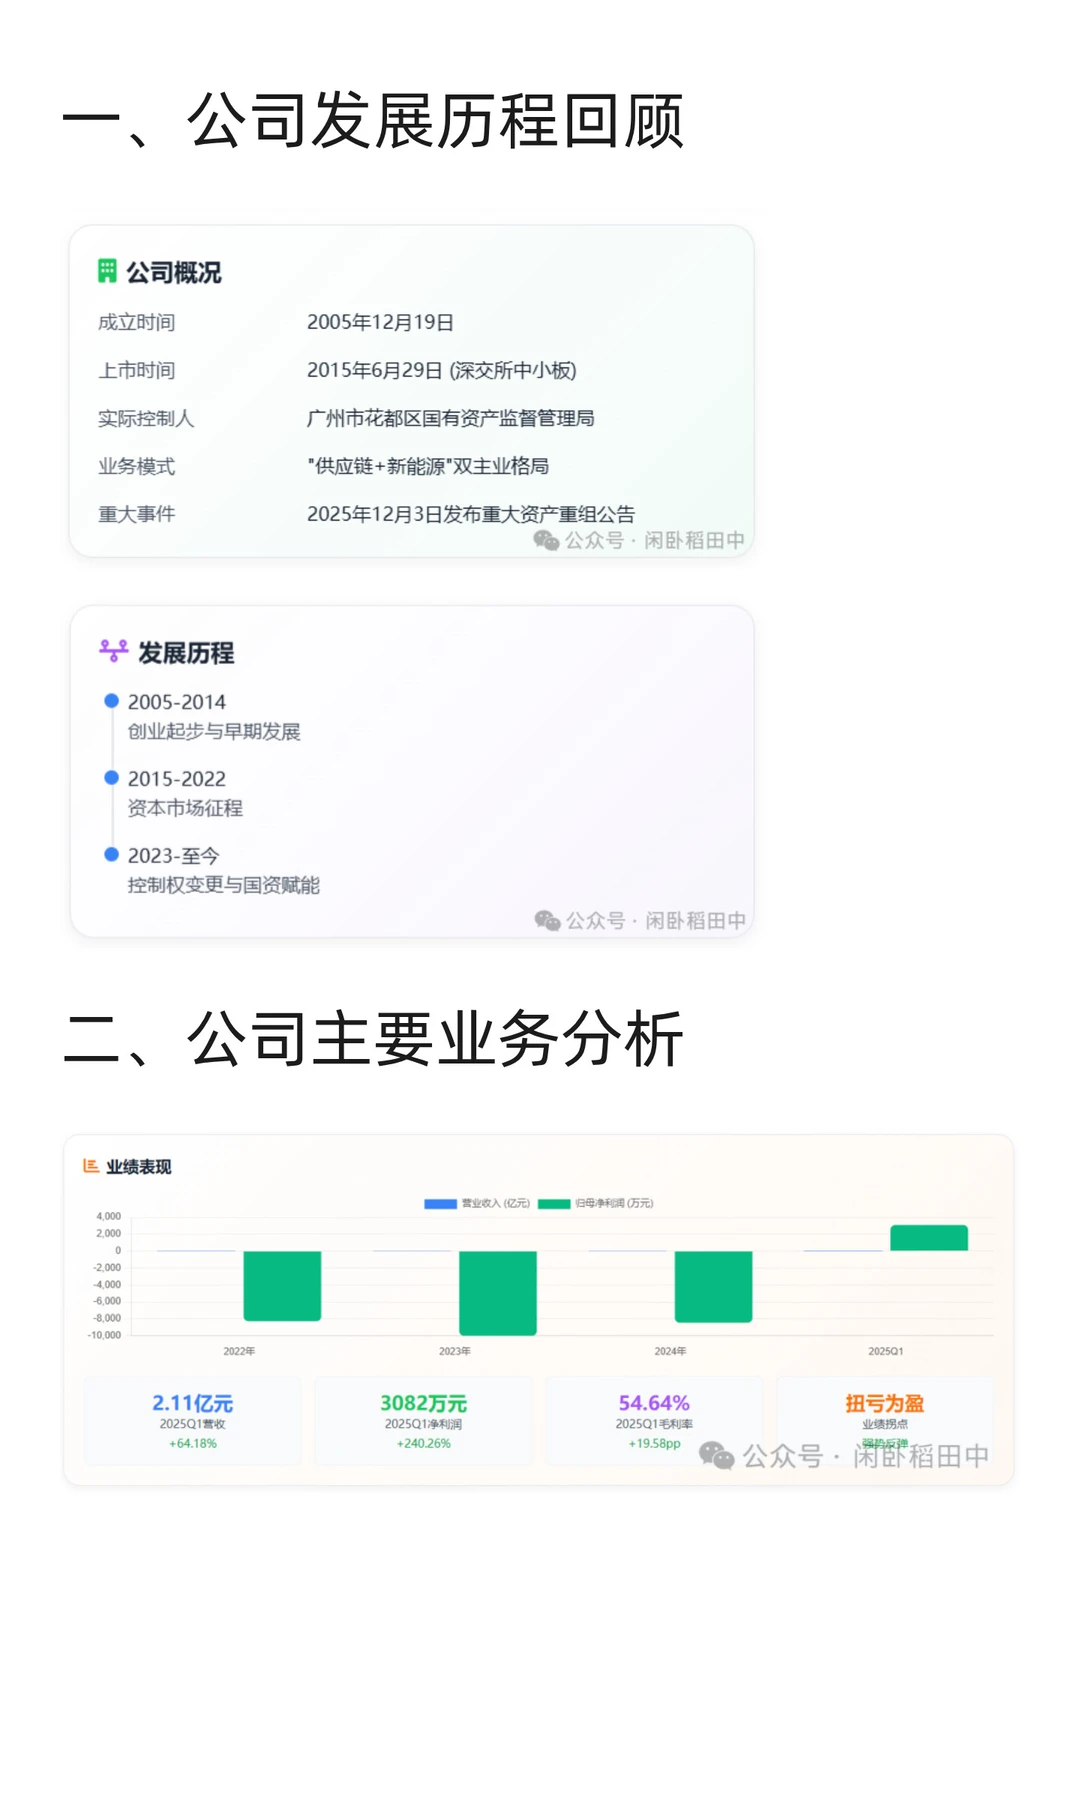Click the purple flow icon beside 发展历程
This screenshot has width=1080, height=1800.
pos(114,651)
